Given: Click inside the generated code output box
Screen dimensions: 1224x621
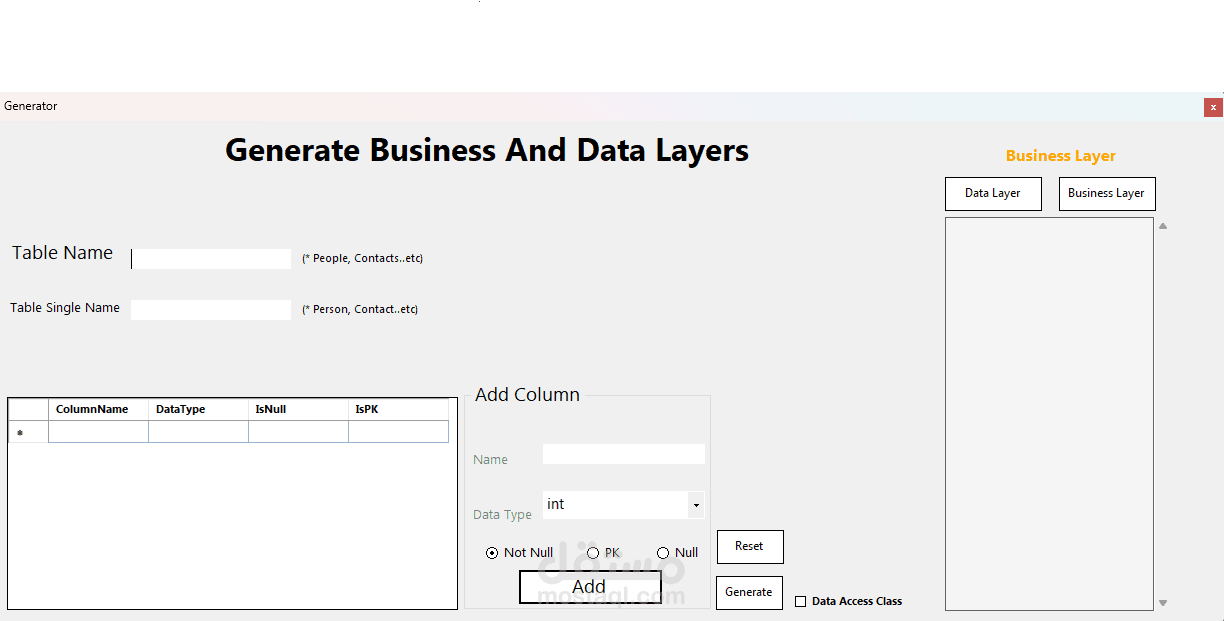Looking at the screenshot, I should point(1049,414).
